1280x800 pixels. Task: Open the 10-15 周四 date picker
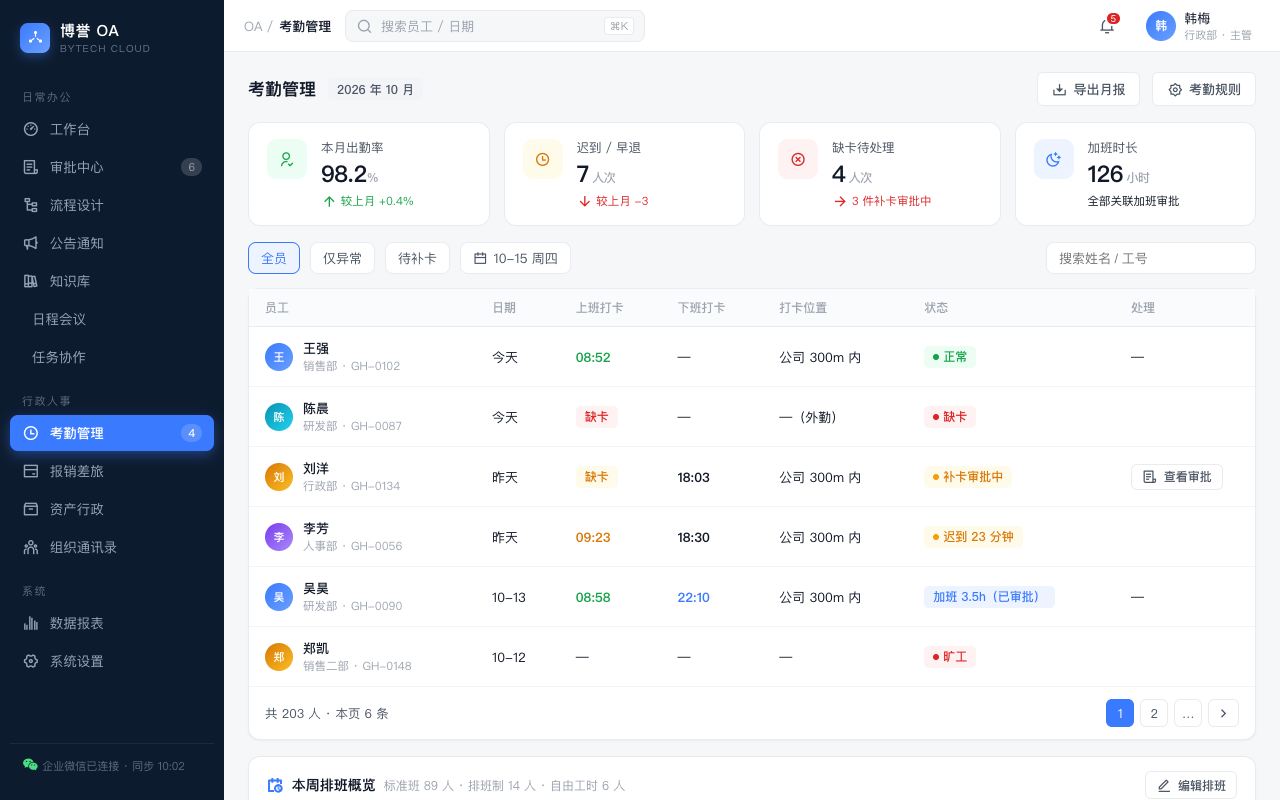coord(515,258)
